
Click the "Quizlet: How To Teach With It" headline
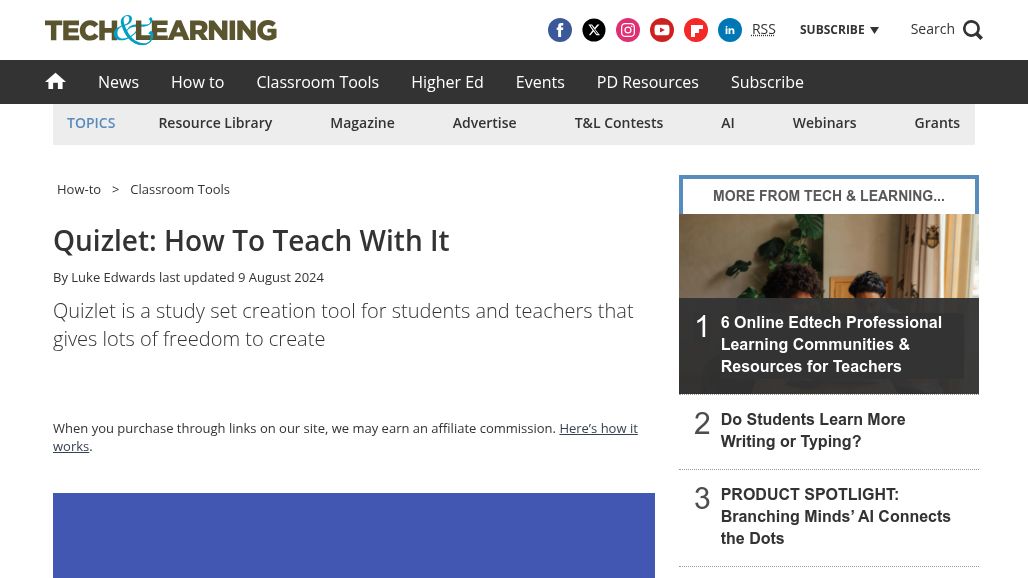(x=251, y=241)
